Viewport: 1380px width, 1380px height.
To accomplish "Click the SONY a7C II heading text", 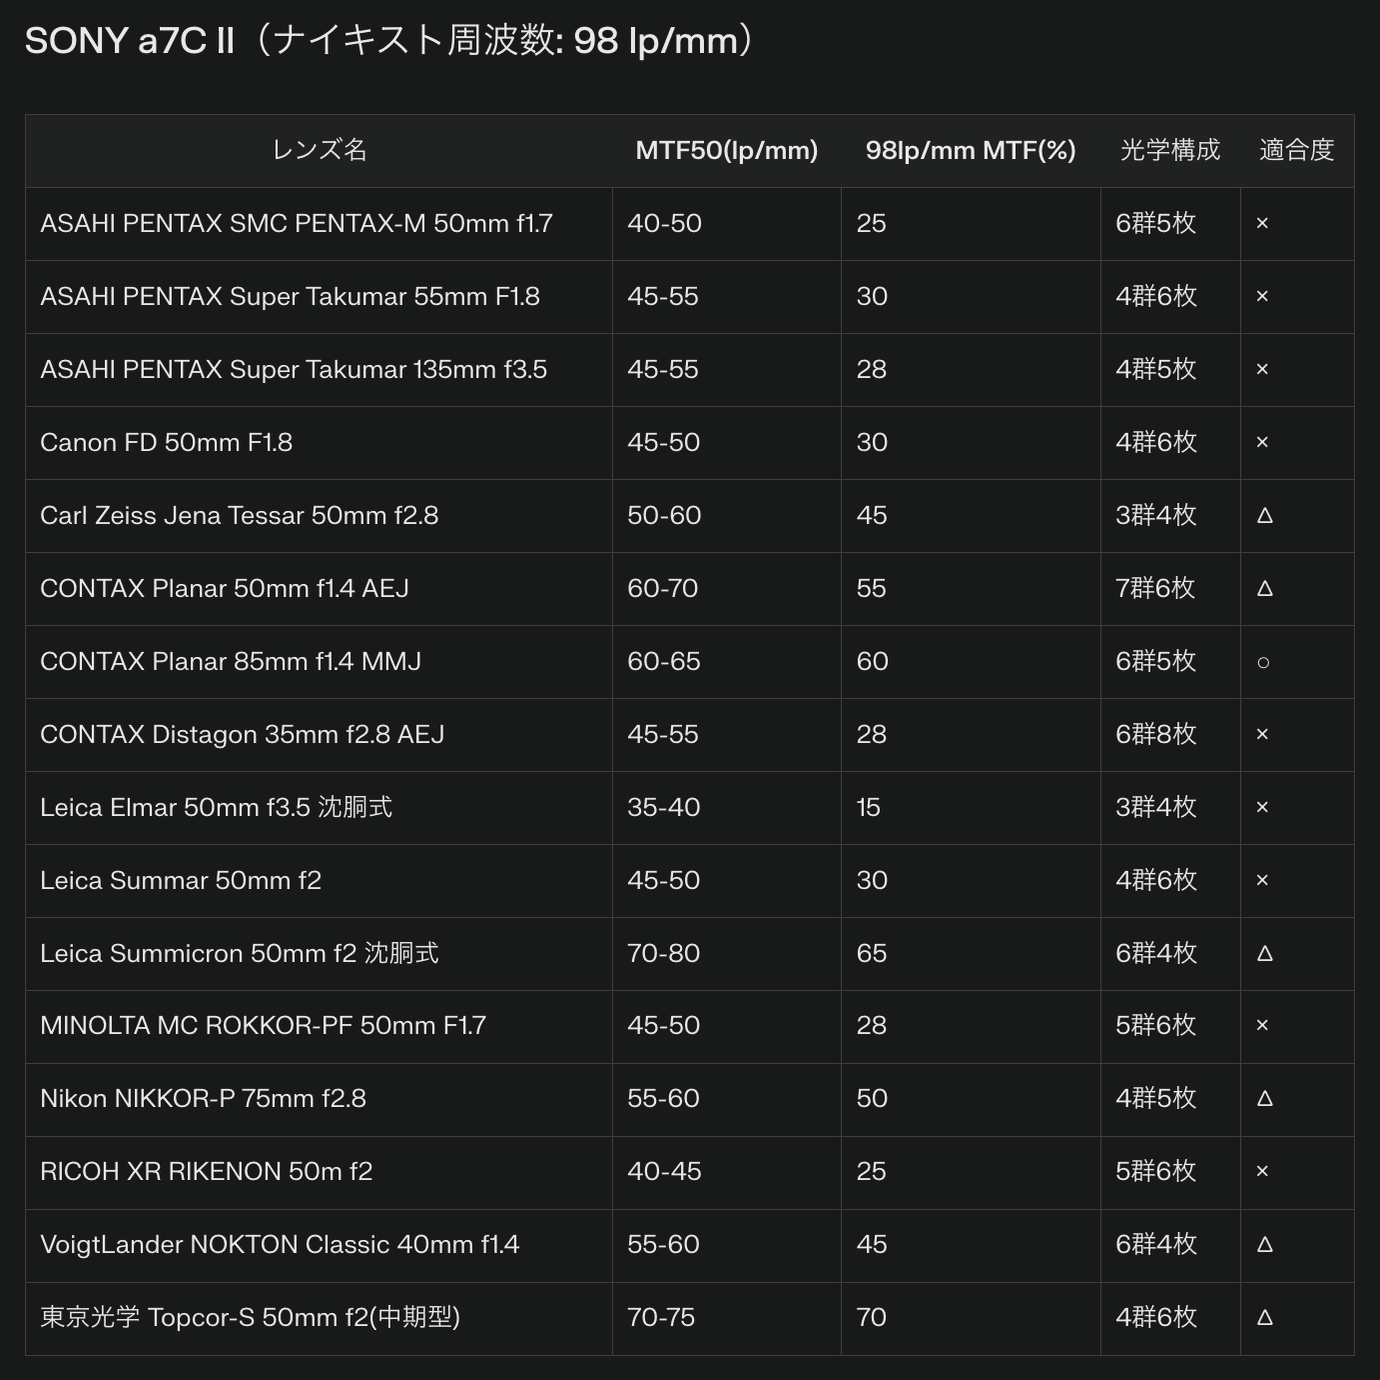I will coord(130,41).
